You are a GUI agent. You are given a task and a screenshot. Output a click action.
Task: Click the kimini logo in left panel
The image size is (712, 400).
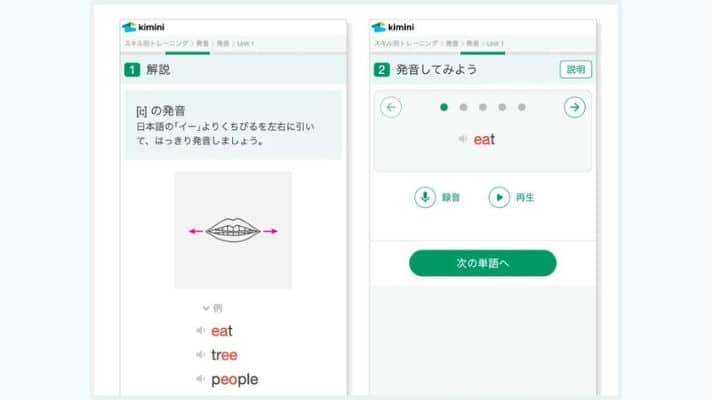coord(143,27)
